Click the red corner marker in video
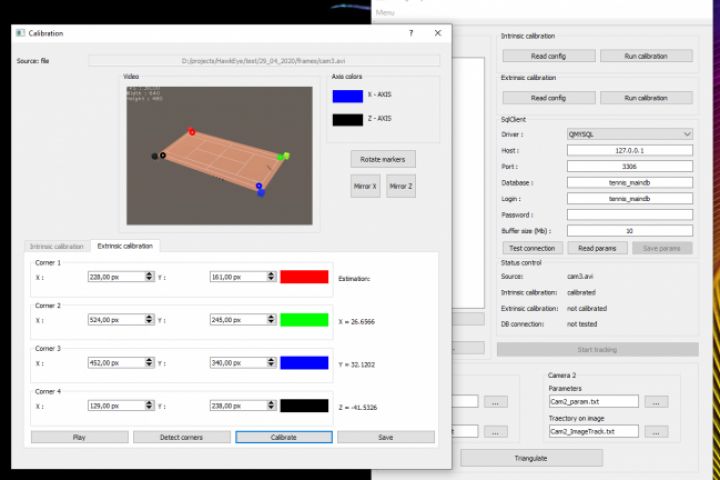Viewport: 720px width, 480px height. (191, 132)
